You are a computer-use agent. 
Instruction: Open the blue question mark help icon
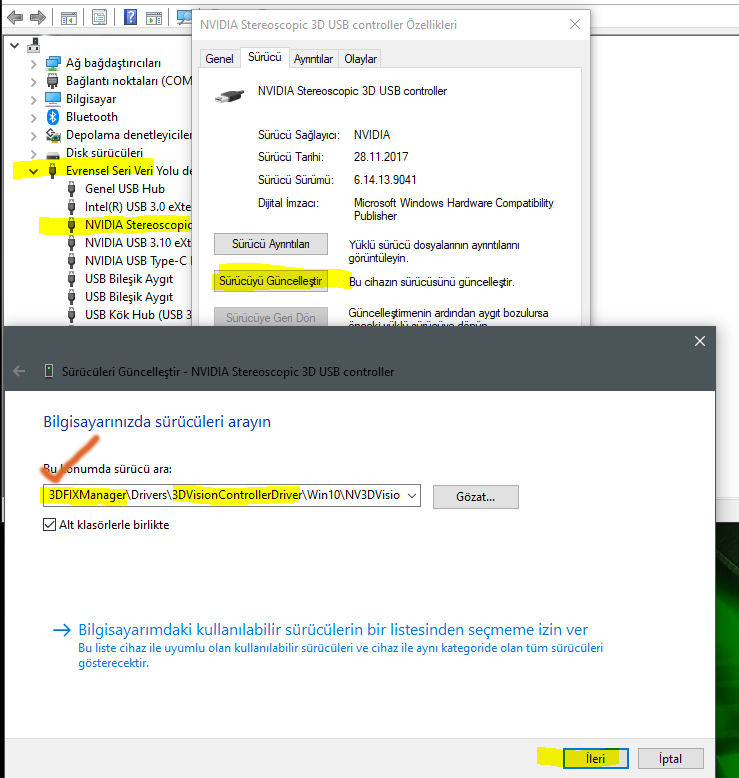(130, 17)
